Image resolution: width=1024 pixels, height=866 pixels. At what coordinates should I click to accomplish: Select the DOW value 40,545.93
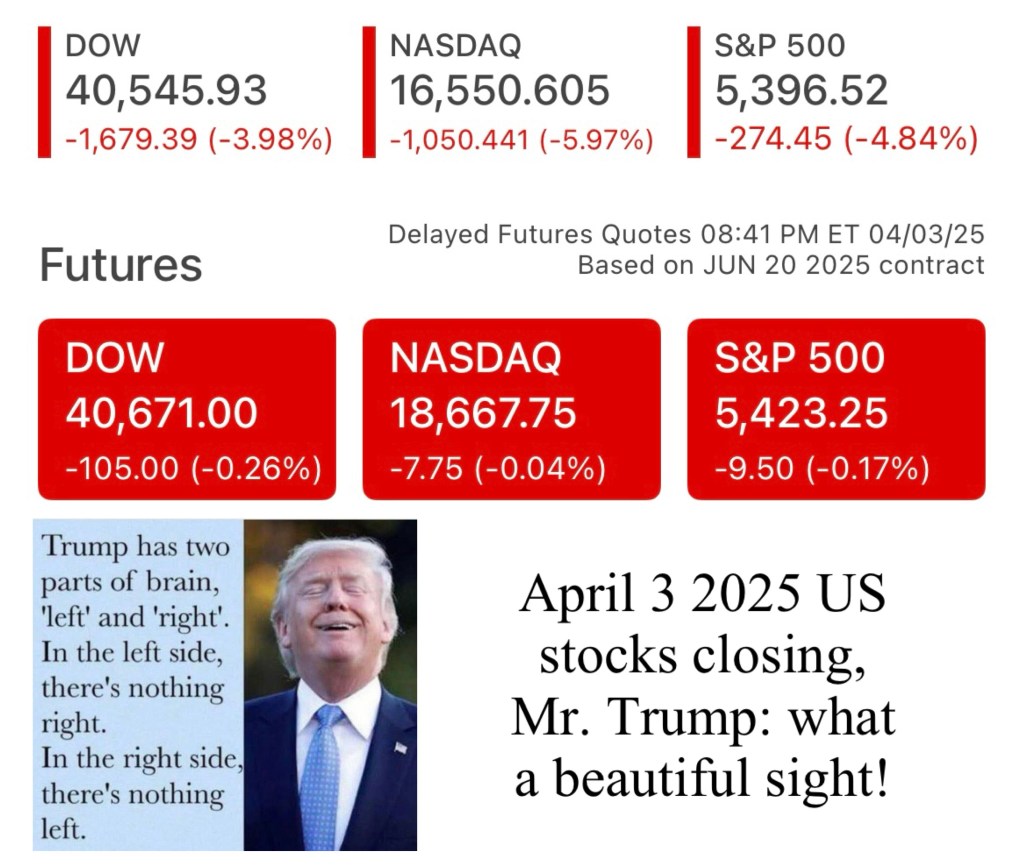pyautogui.click(x=166, y=91)
